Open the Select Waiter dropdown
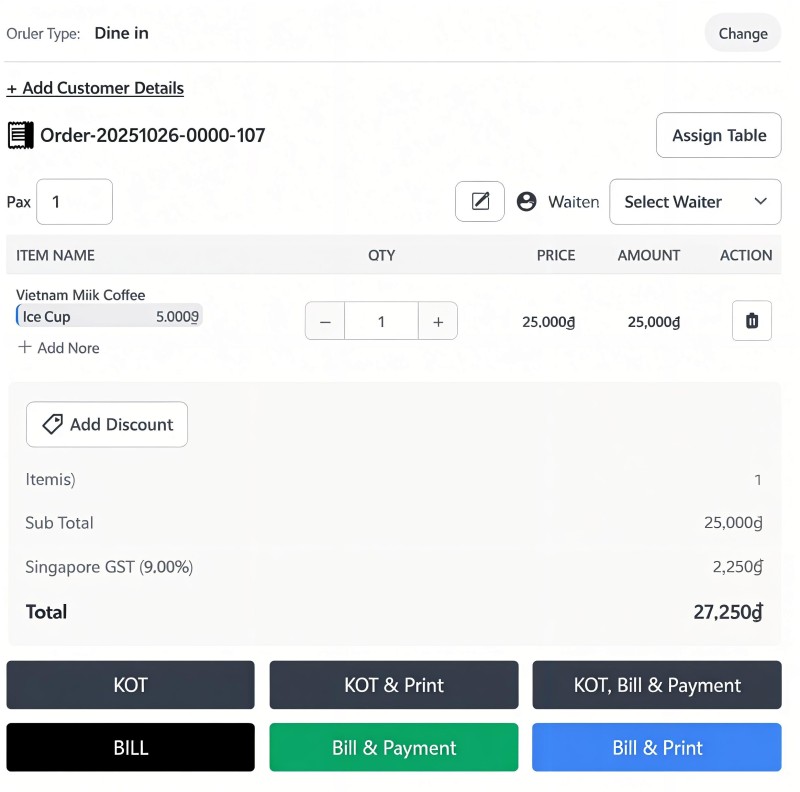The height and width of the screenshot is (792, 800). point(695,201)
